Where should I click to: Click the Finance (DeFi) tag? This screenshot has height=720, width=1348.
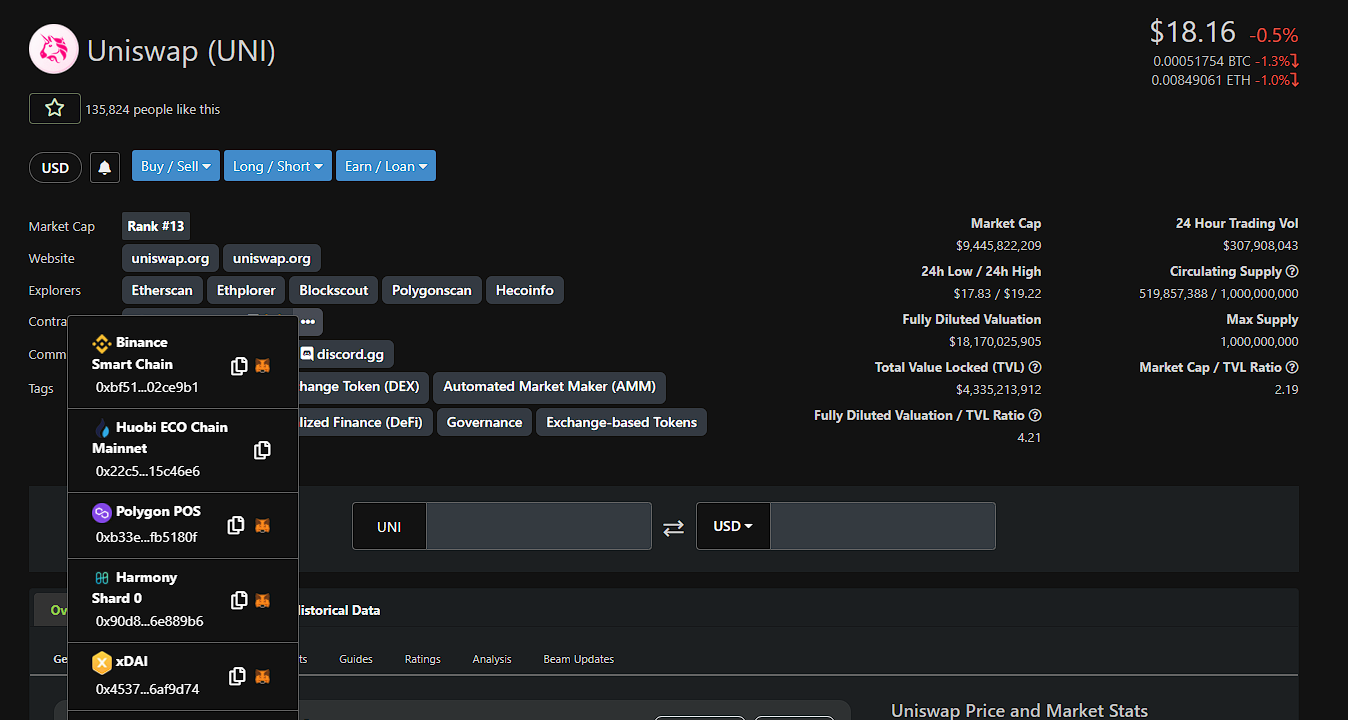(365, 422)
